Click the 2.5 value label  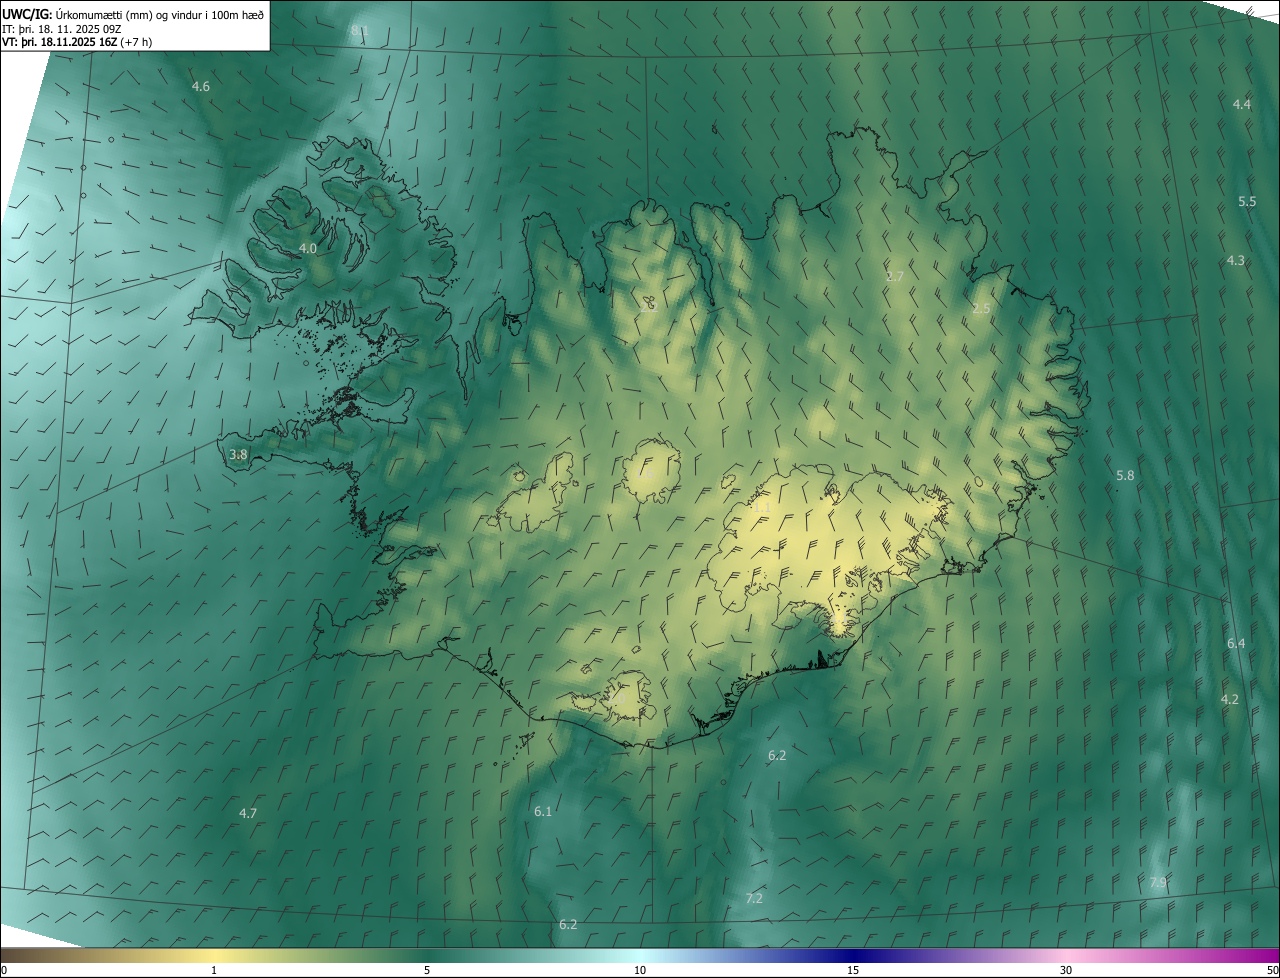click(x=981, y=309)
